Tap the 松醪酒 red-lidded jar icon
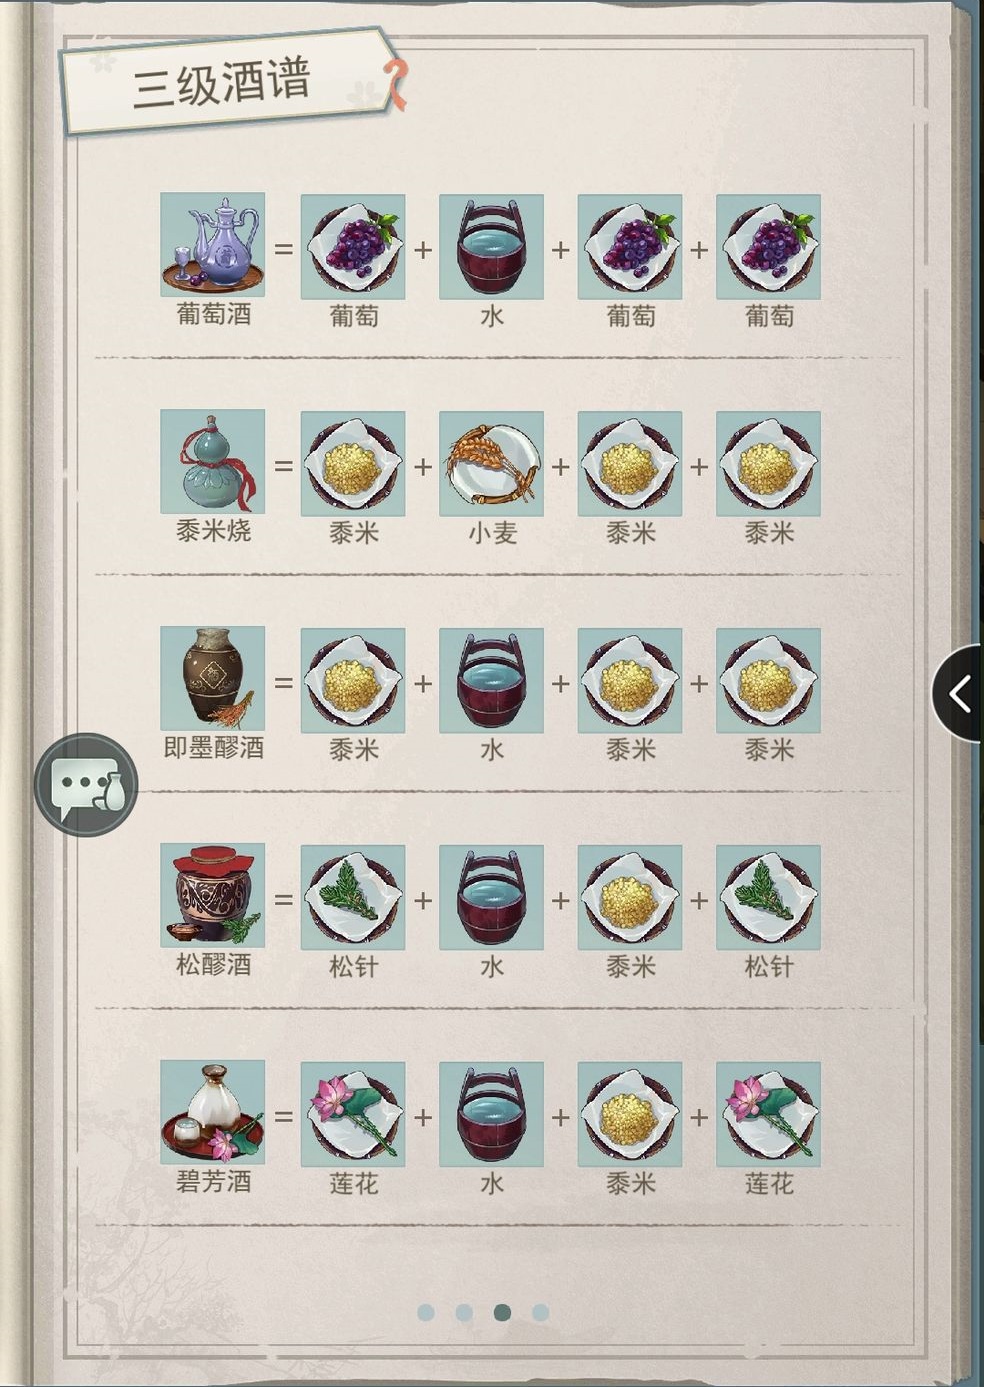The width and height of the screenshot is (984, 1387). pyautogui.click(x=212, y=896)
